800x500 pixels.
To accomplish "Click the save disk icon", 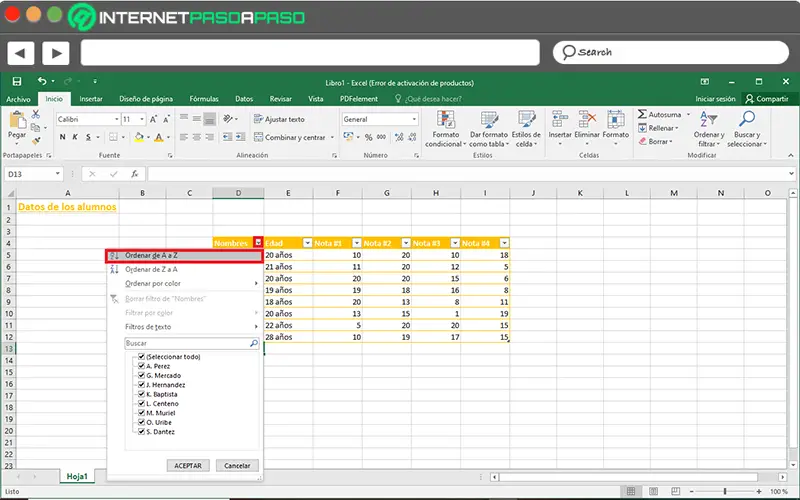I will coord(17,82).
